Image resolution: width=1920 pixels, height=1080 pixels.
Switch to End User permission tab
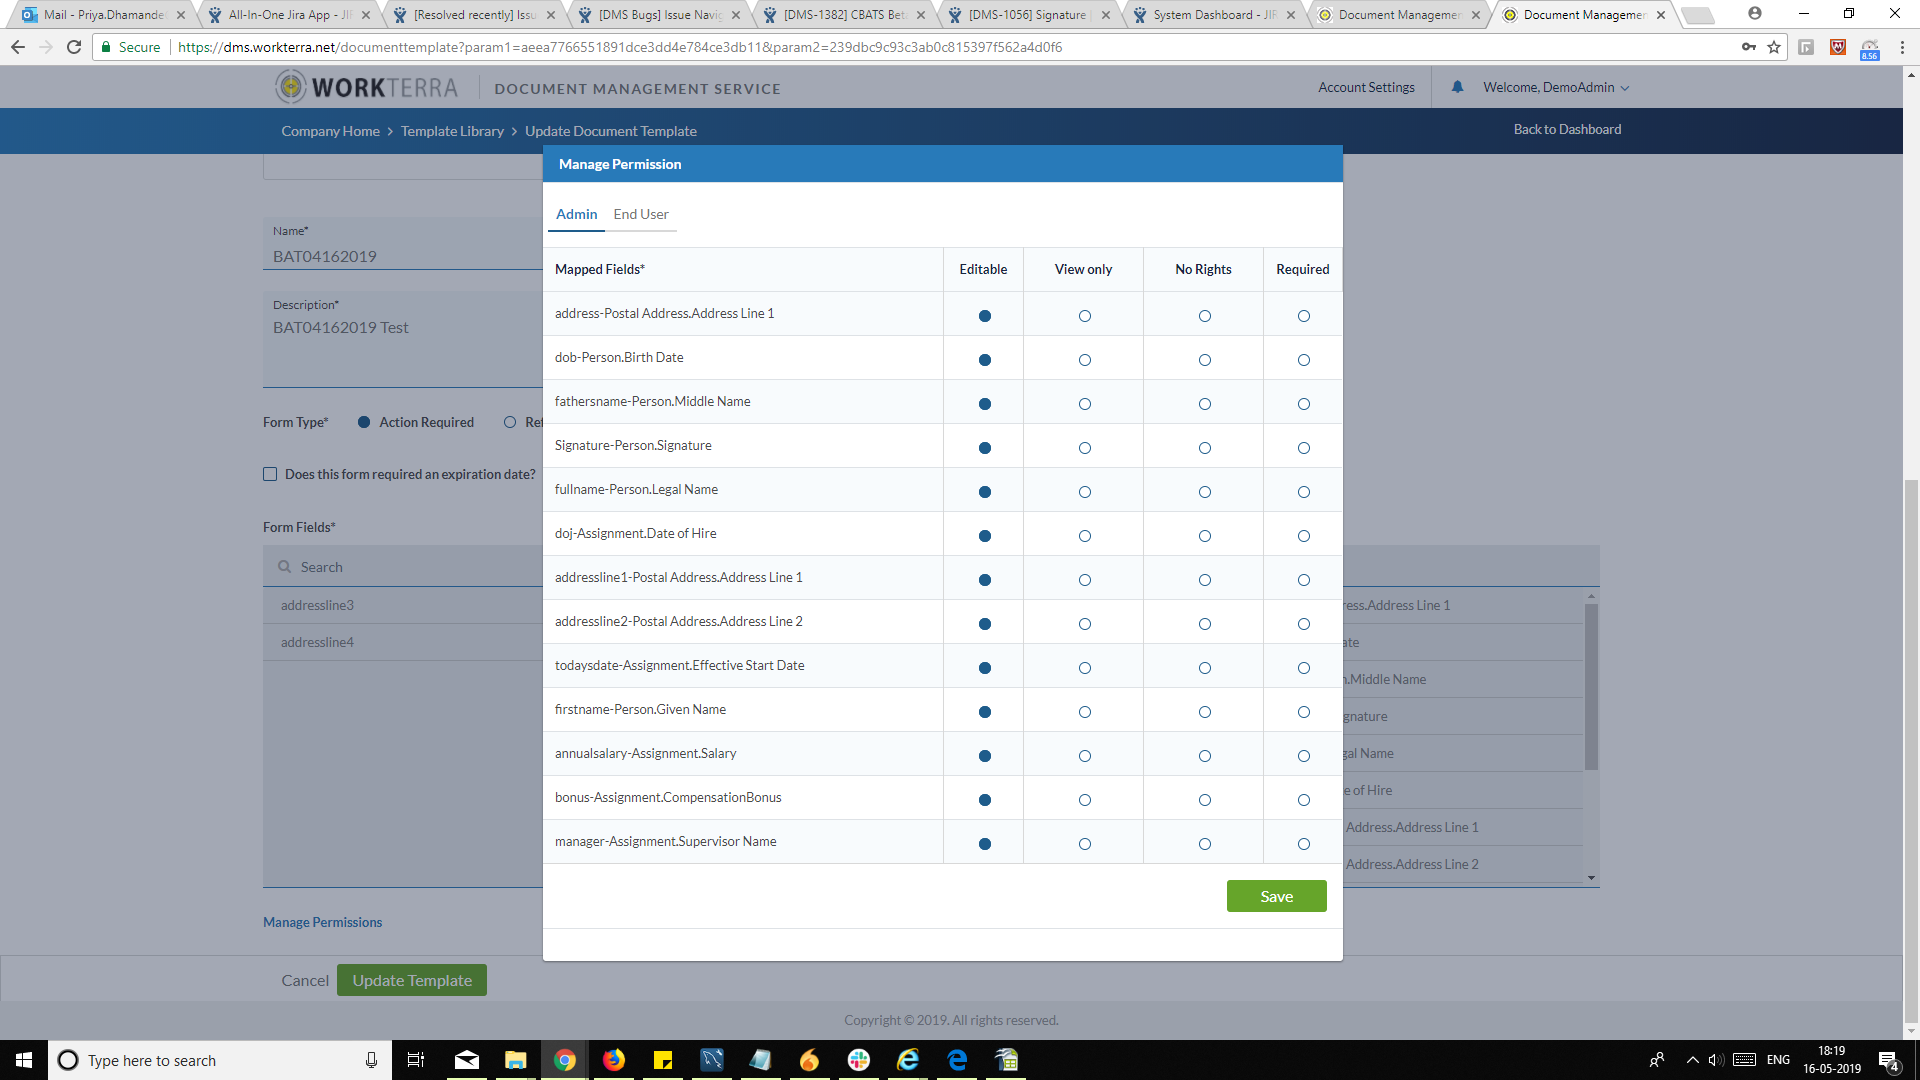click(x=641, y=215)
